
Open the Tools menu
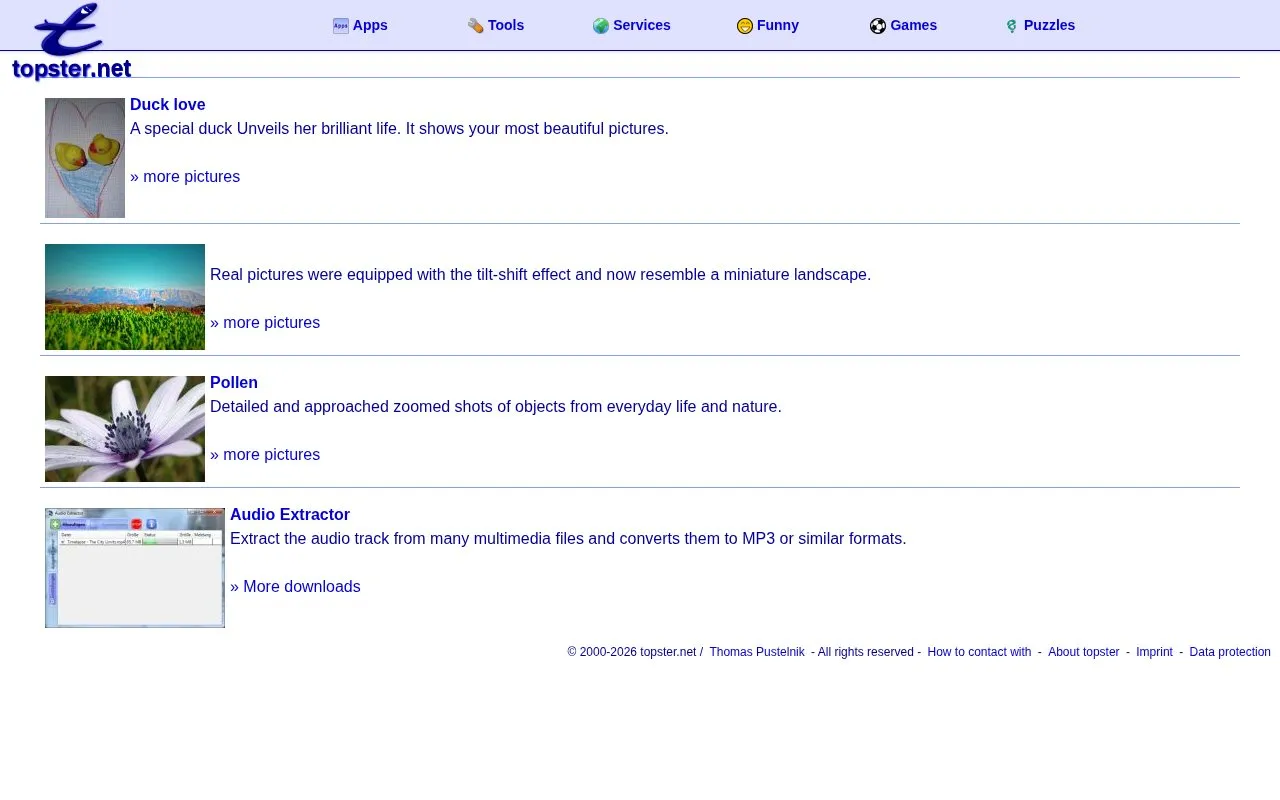tap(506, 25)
